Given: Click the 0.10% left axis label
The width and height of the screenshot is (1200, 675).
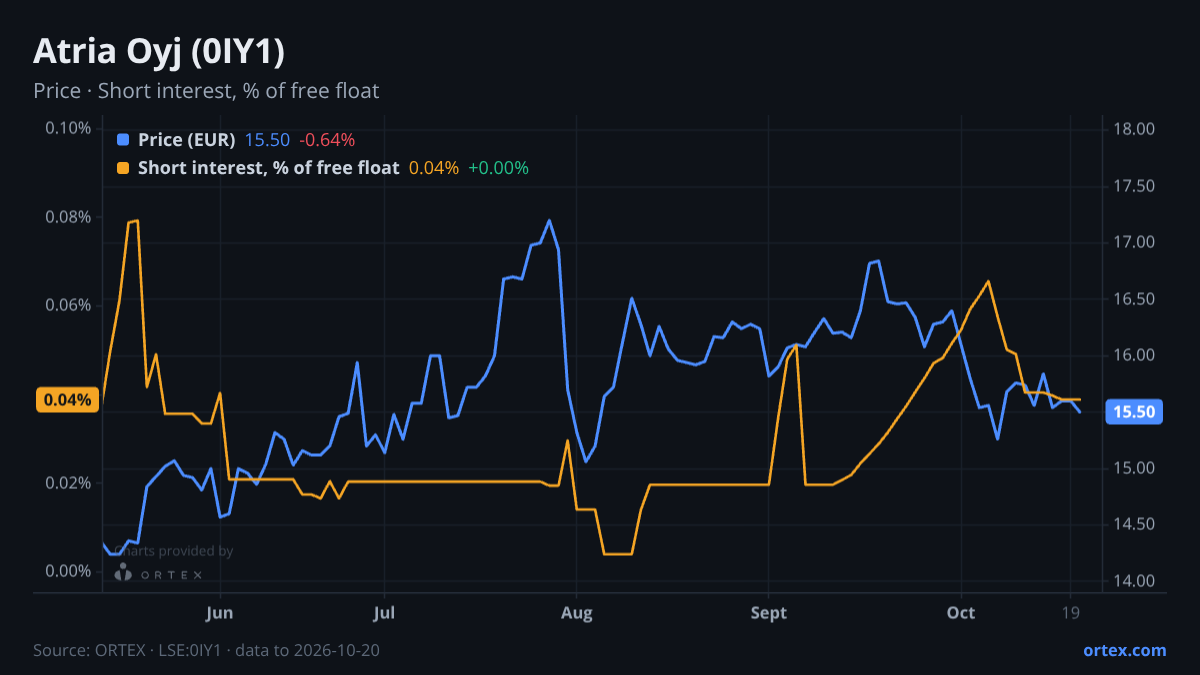Looking at the screenshot, I should click(x=68, y=128).
